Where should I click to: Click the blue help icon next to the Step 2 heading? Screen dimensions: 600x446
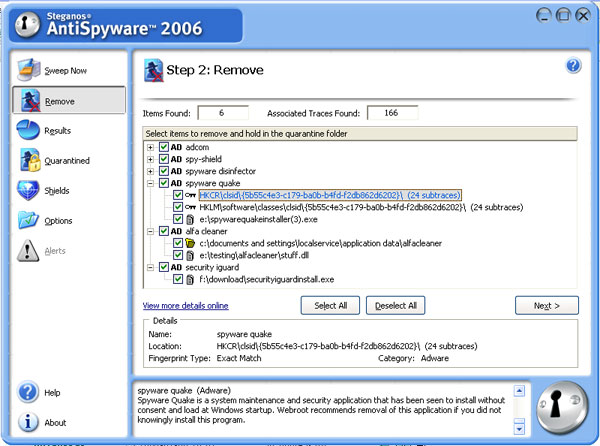(x=573, y=66)
